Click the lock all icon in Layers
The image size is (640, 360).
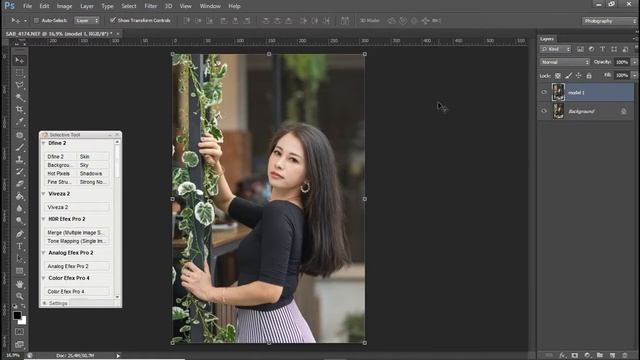pos(589,76)
